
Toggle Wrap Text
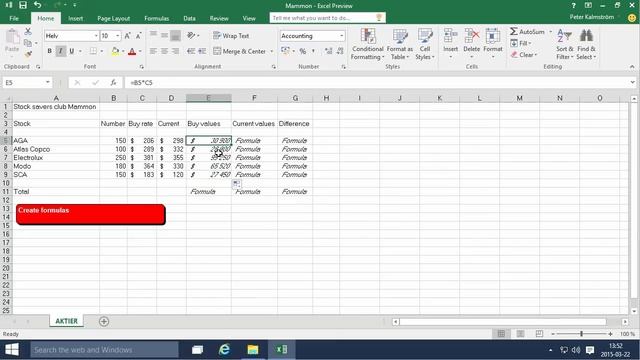point(231,36)
